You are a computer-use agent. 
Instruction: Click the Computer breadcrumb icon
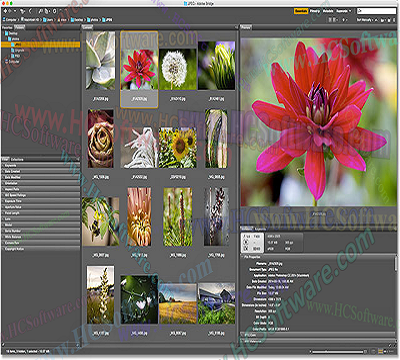pyautogui.click(x=4, y=20)
